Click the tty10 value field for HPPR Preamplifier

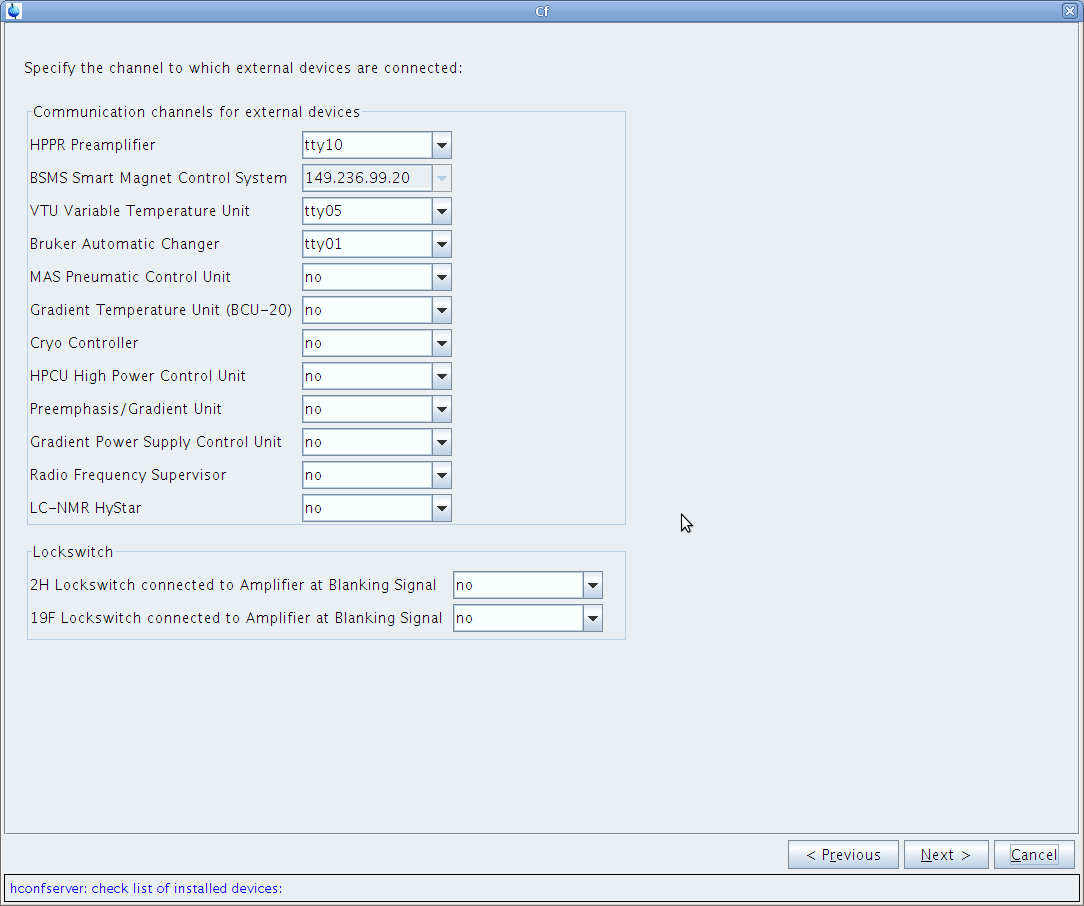pyautogui.click(x=367, y=145)
